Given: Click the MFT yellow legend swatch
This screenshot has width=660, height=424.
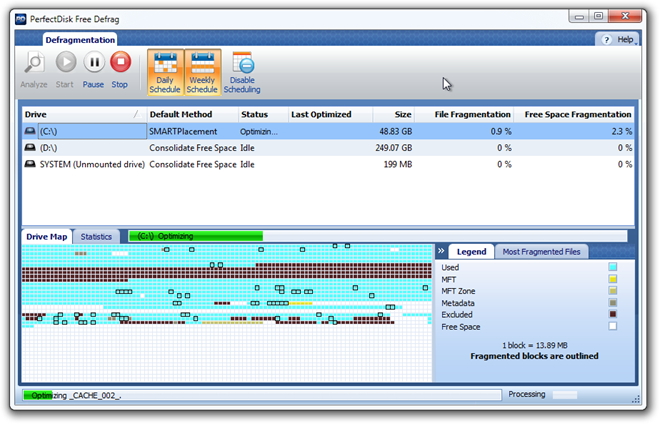Looking at the screenshot, I should [x=612, y=279].
